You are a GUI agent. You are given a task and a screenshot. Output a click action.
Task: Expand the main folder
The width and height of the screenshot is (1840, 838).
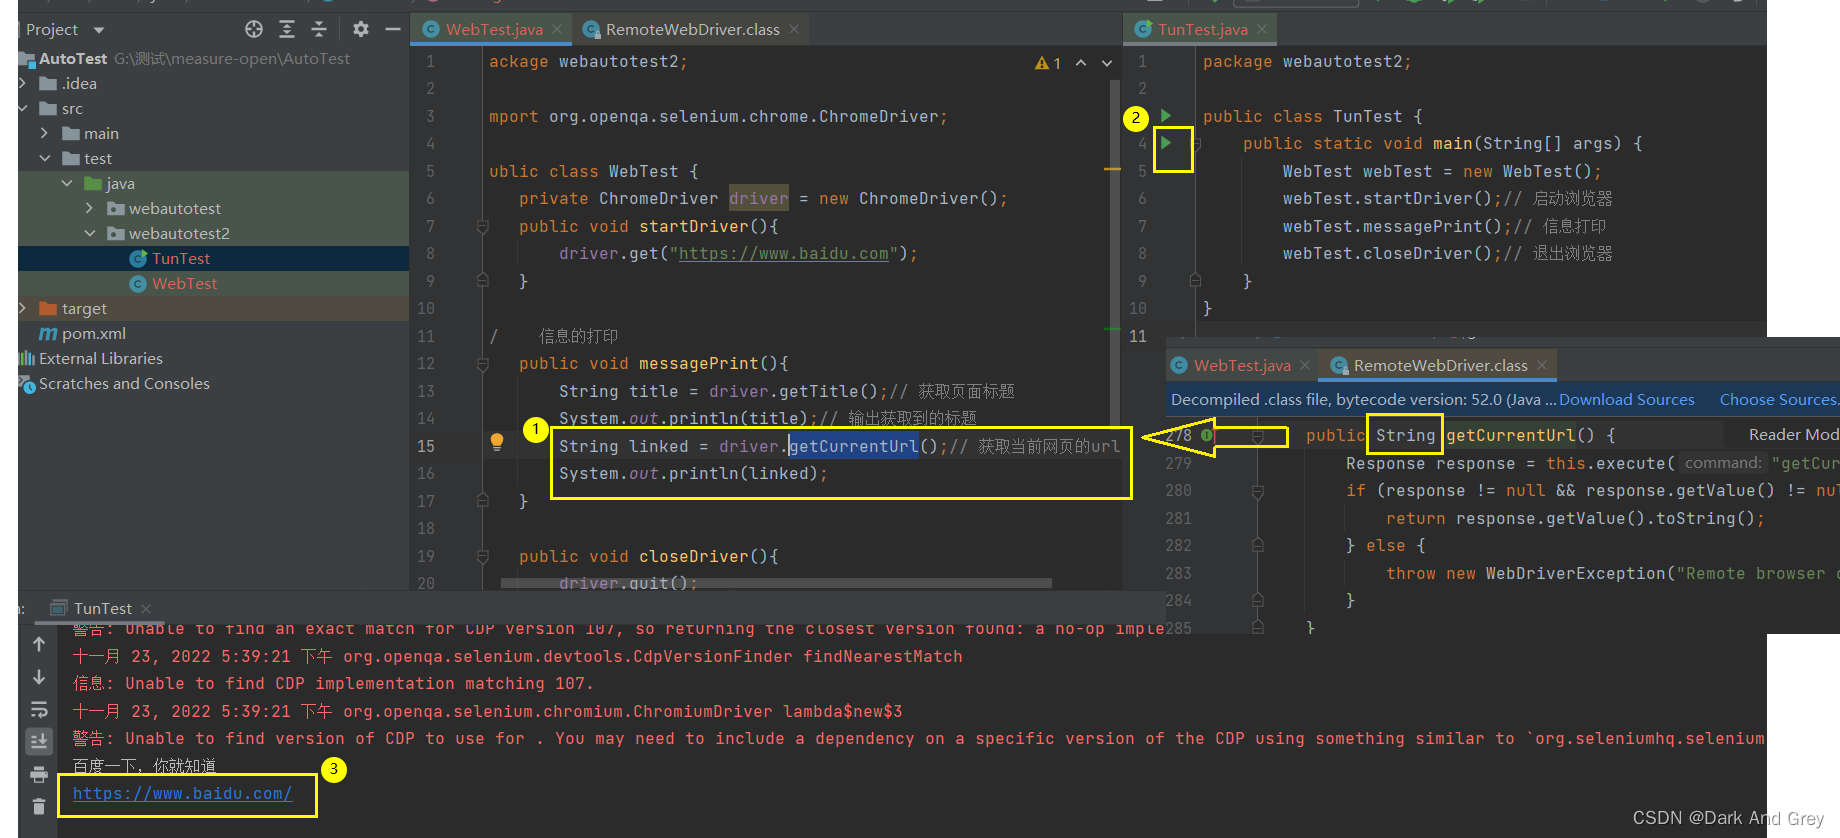44,134
